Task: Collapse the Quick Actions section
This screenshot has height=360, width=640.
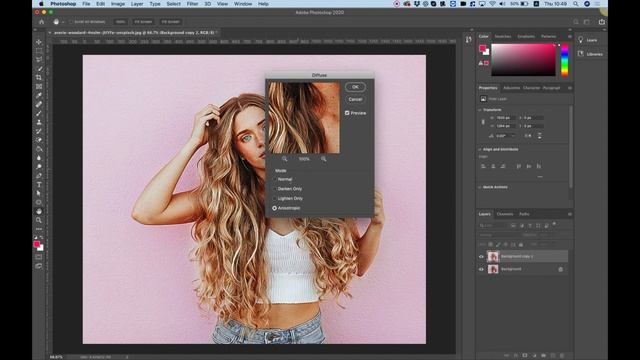Action: [480, 187]
